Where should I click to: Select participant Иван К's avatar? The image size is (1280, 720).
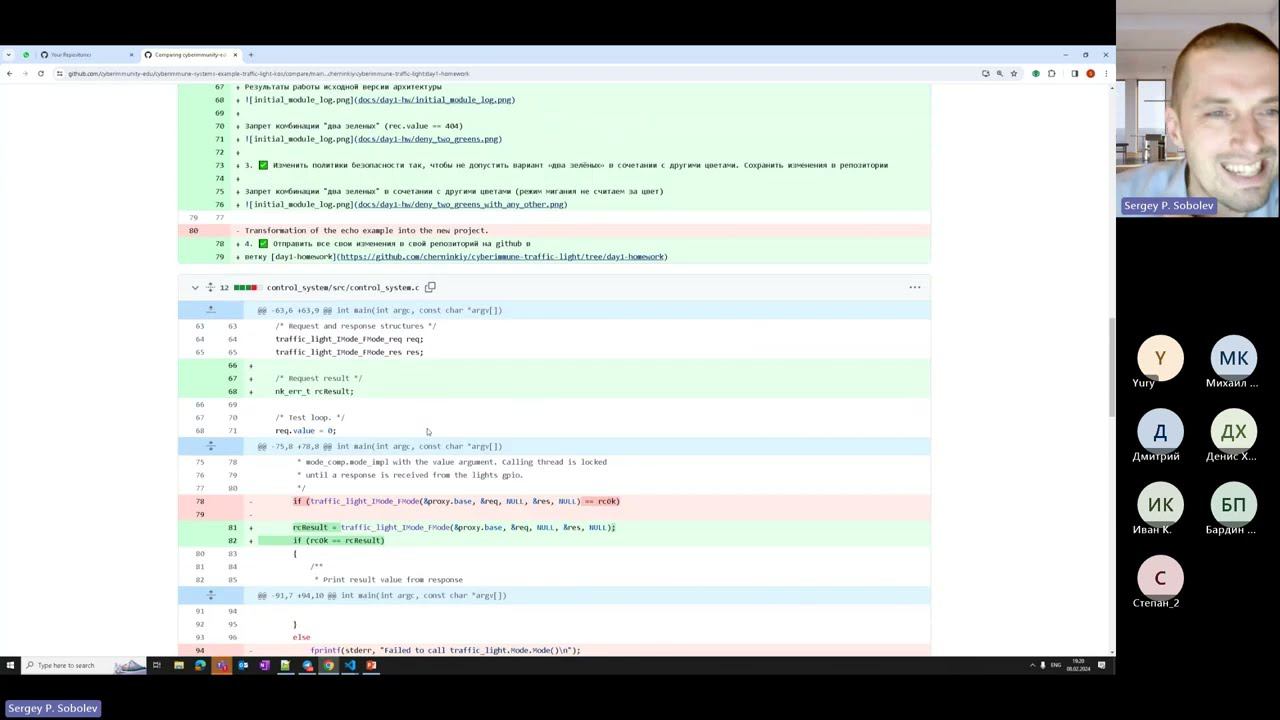[1160, 505]
